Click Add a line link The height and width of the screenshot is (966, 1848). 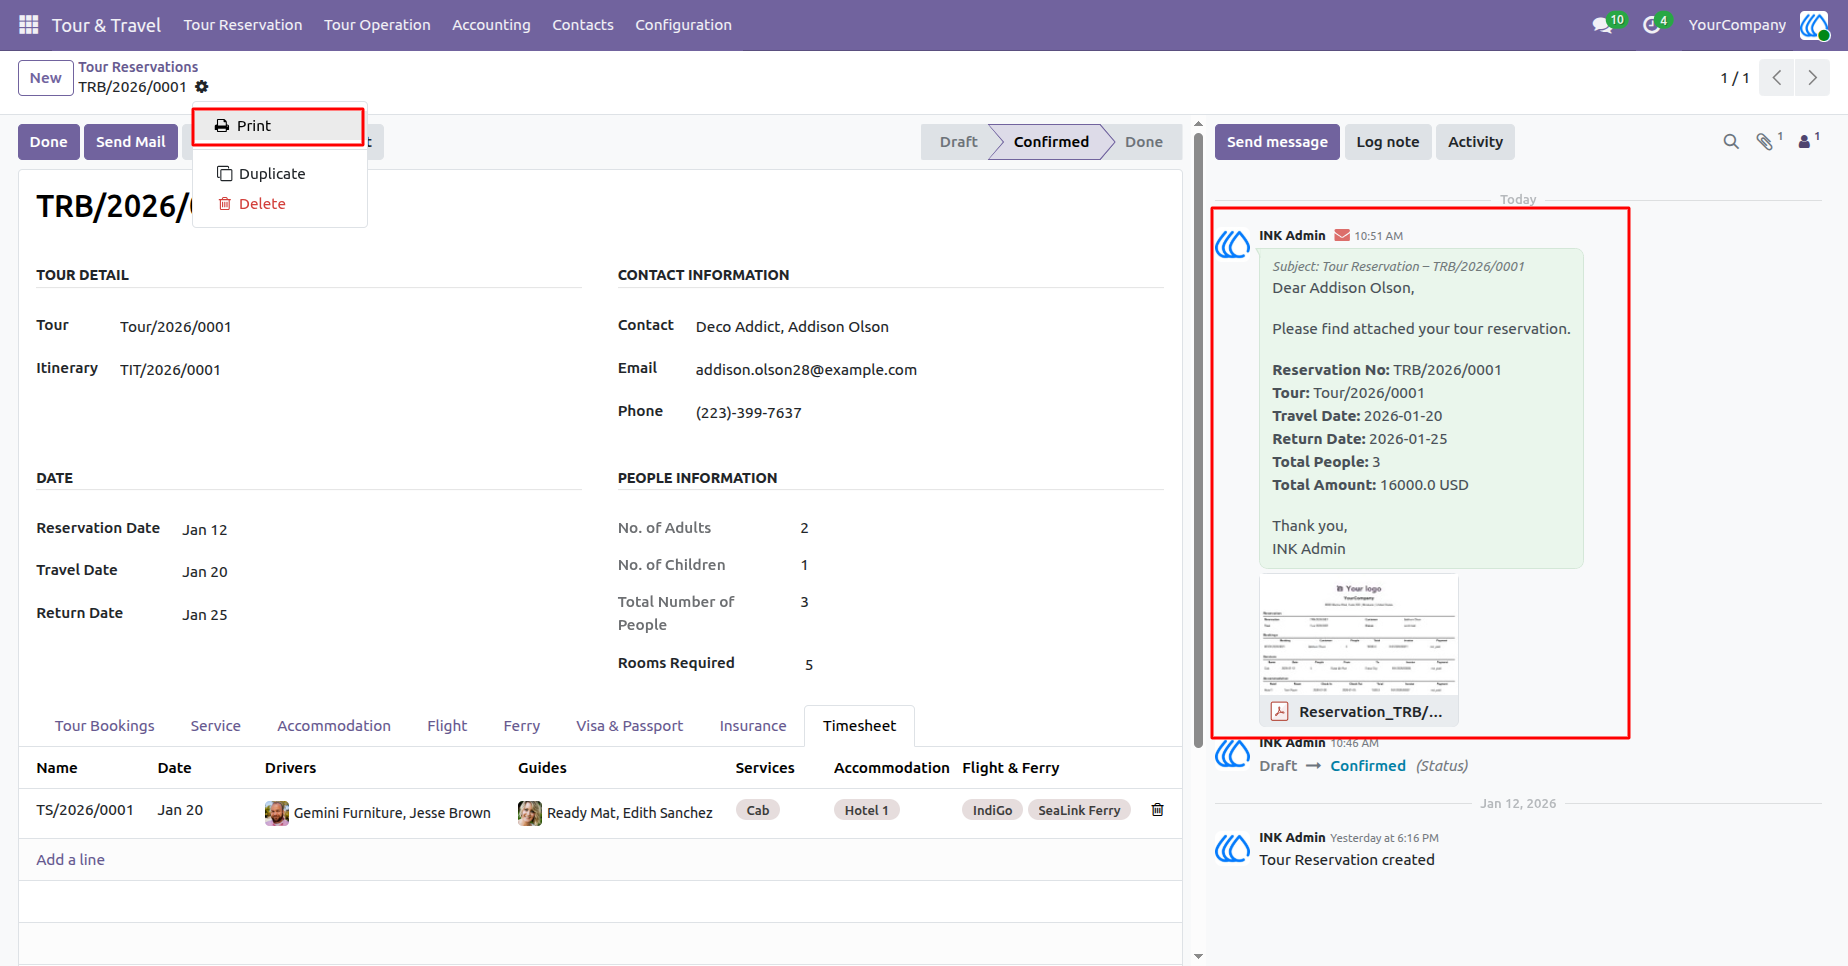click(70, 860)
